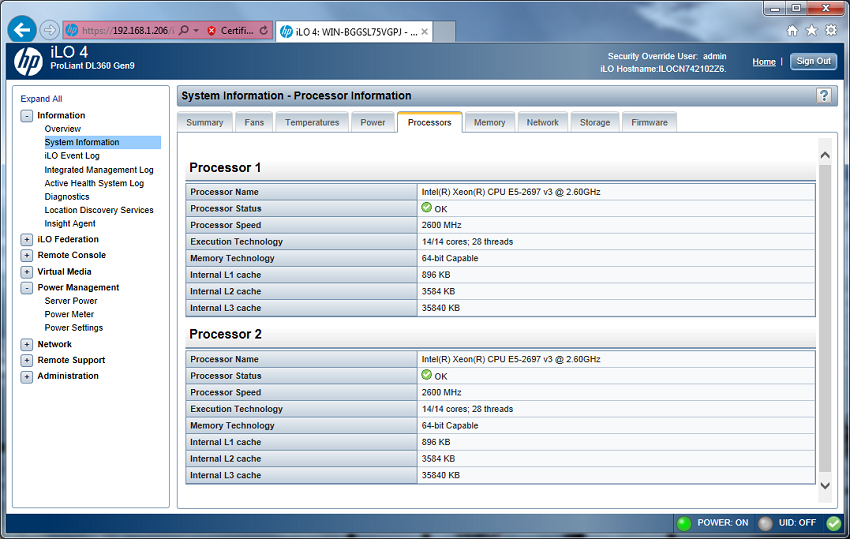This screenshot has height=539, width=850.
Task: Switch to the Summary tab
Action: (x=205, y=123)
